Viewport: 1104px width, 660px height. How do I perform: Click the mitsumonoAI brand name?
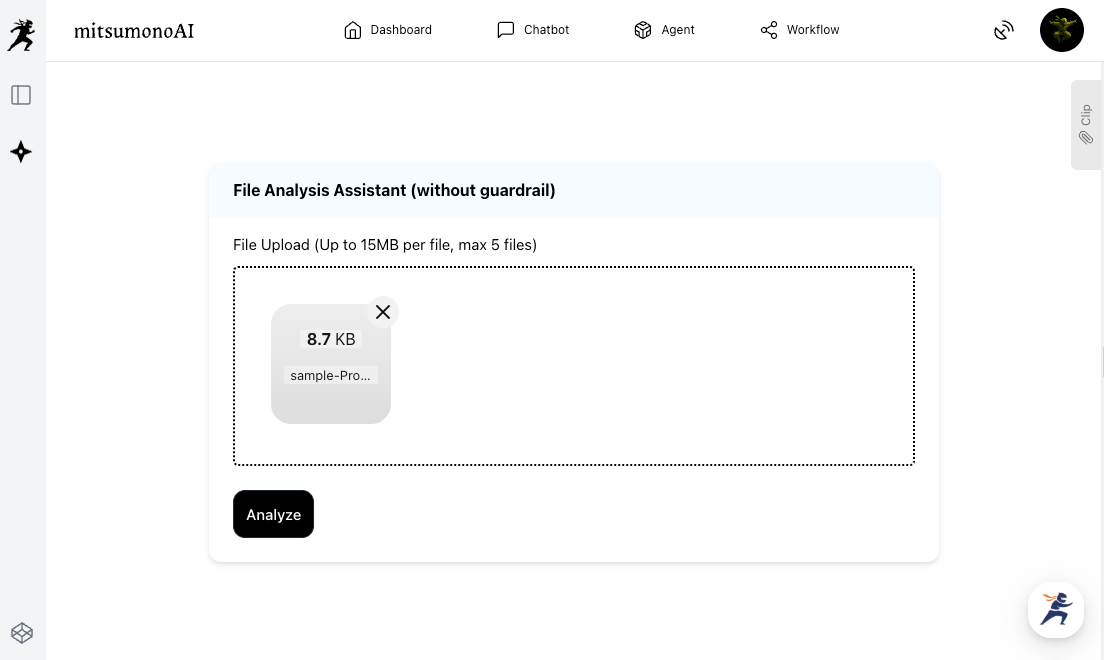coord(134,31)
